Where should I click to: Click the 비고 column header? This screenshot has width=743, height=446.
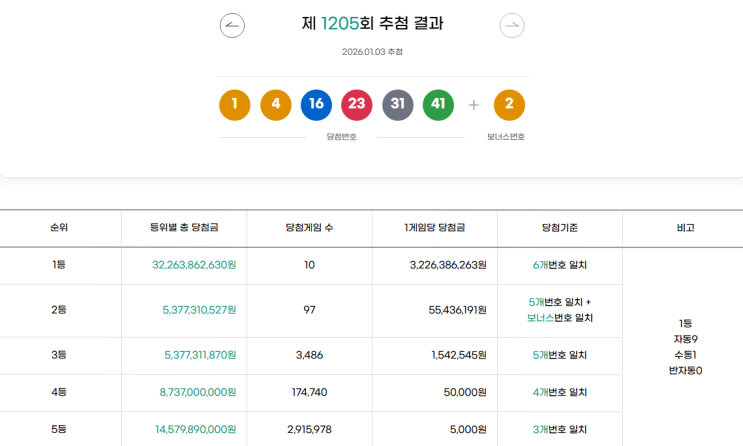tap(685, 228)
